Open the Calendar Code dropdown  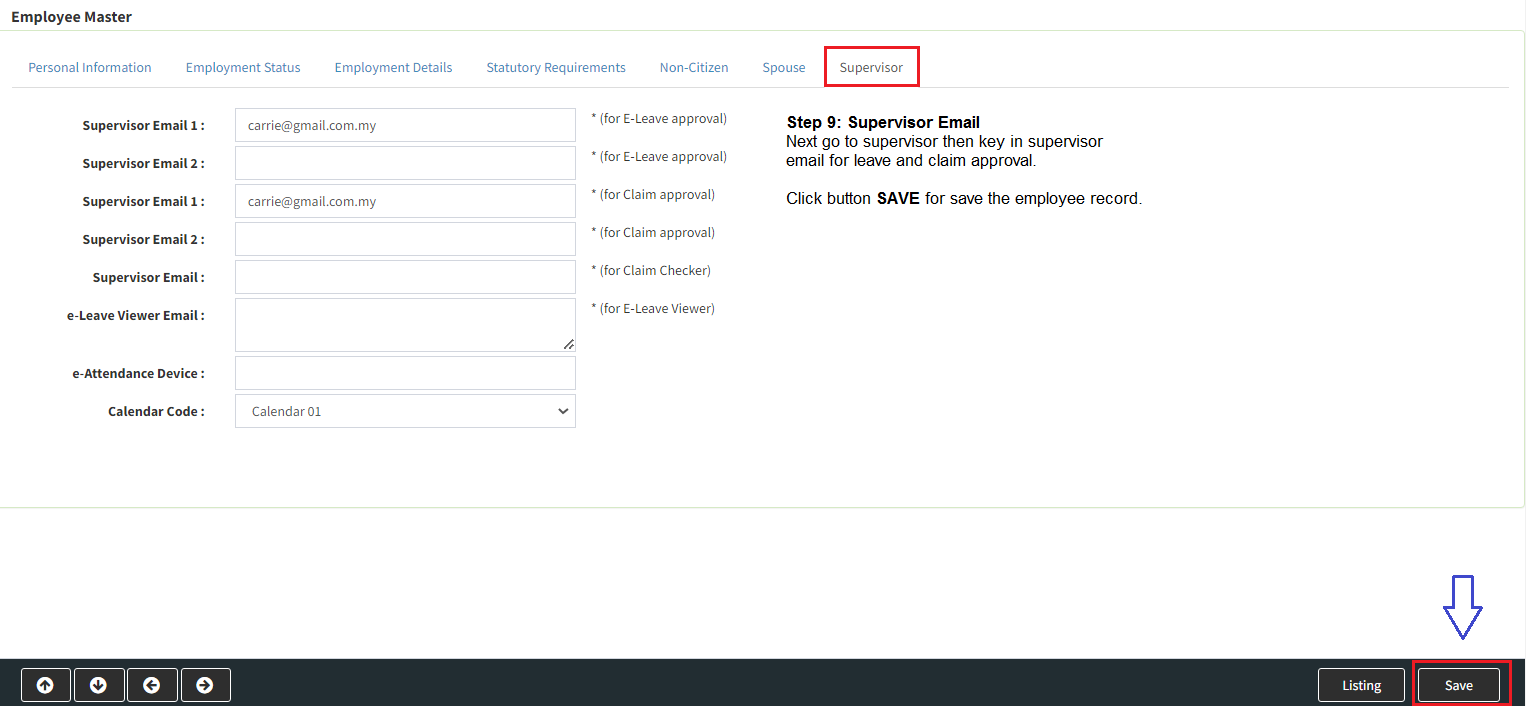coord(405,411)
